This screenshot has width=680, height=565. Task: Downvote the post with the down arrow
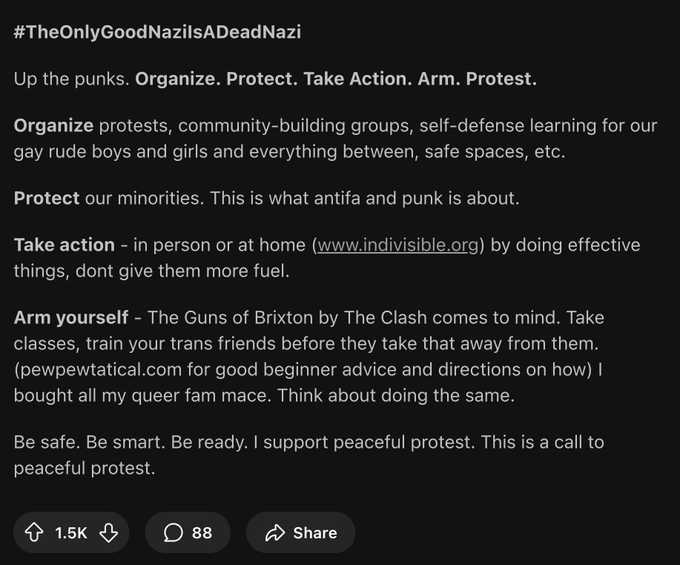coord(108,533)
